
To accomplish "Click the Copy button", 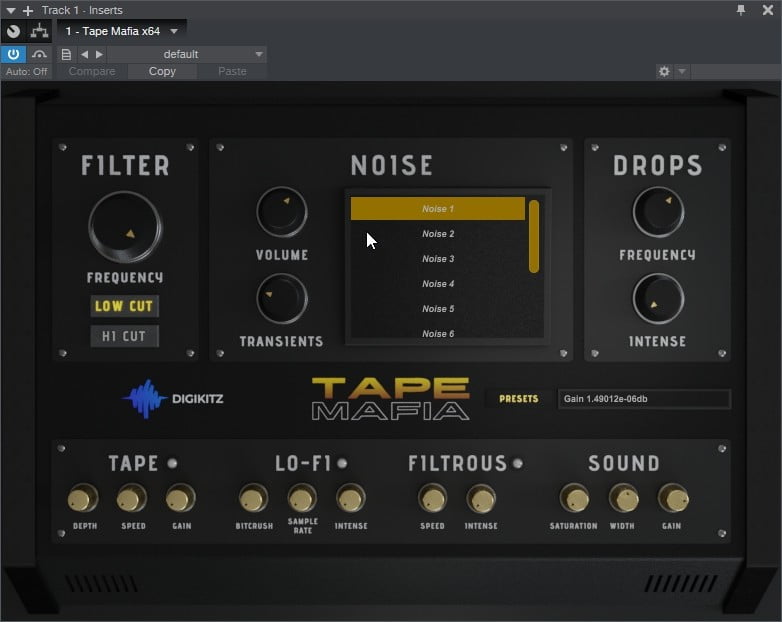I will (162, 71).
